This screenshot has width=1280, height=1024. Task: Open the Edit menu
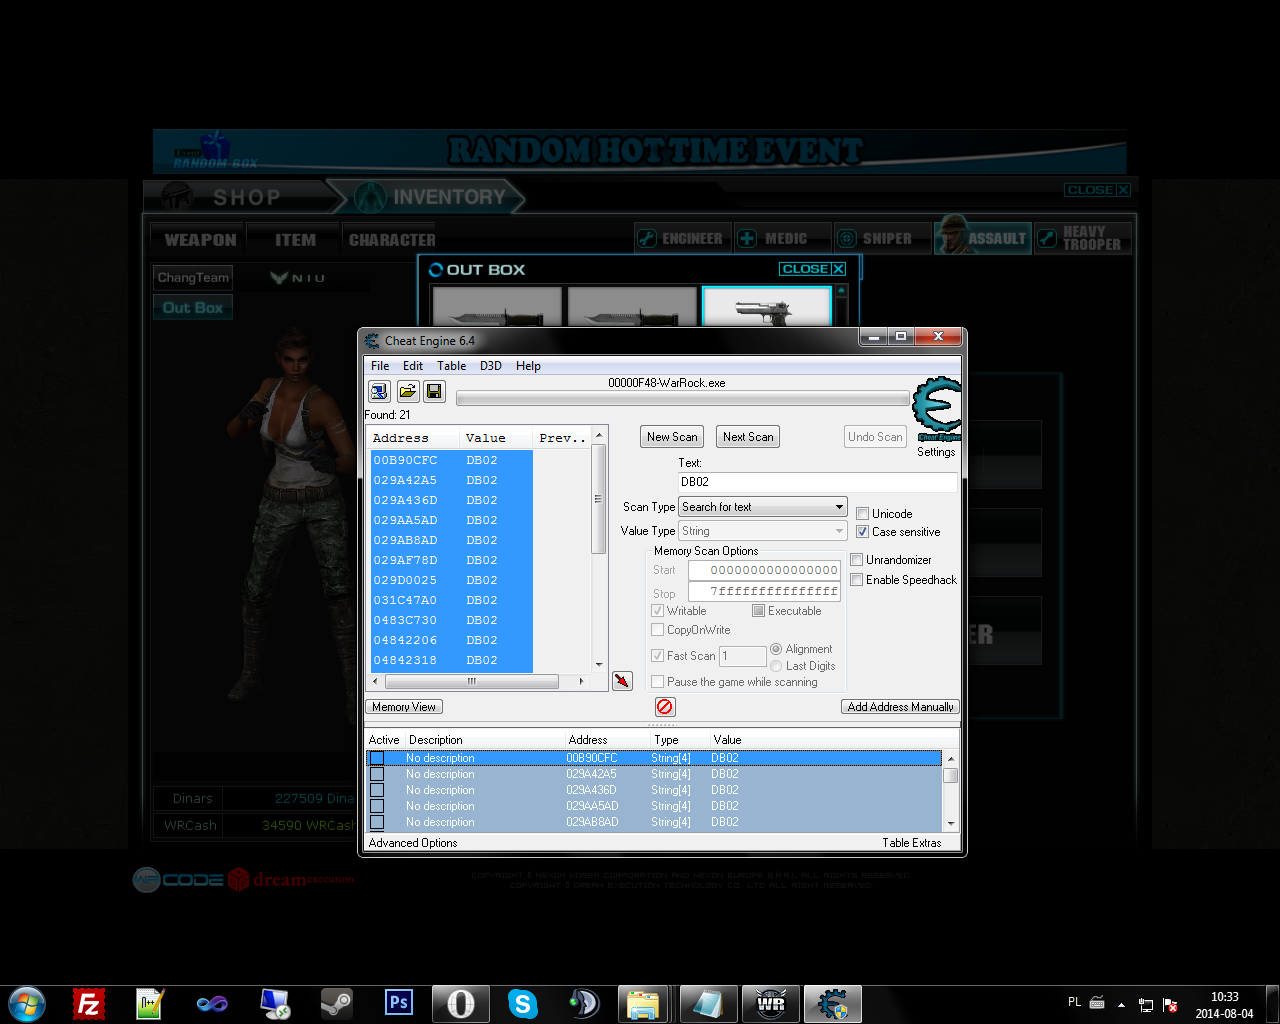[x=413, y=366]
